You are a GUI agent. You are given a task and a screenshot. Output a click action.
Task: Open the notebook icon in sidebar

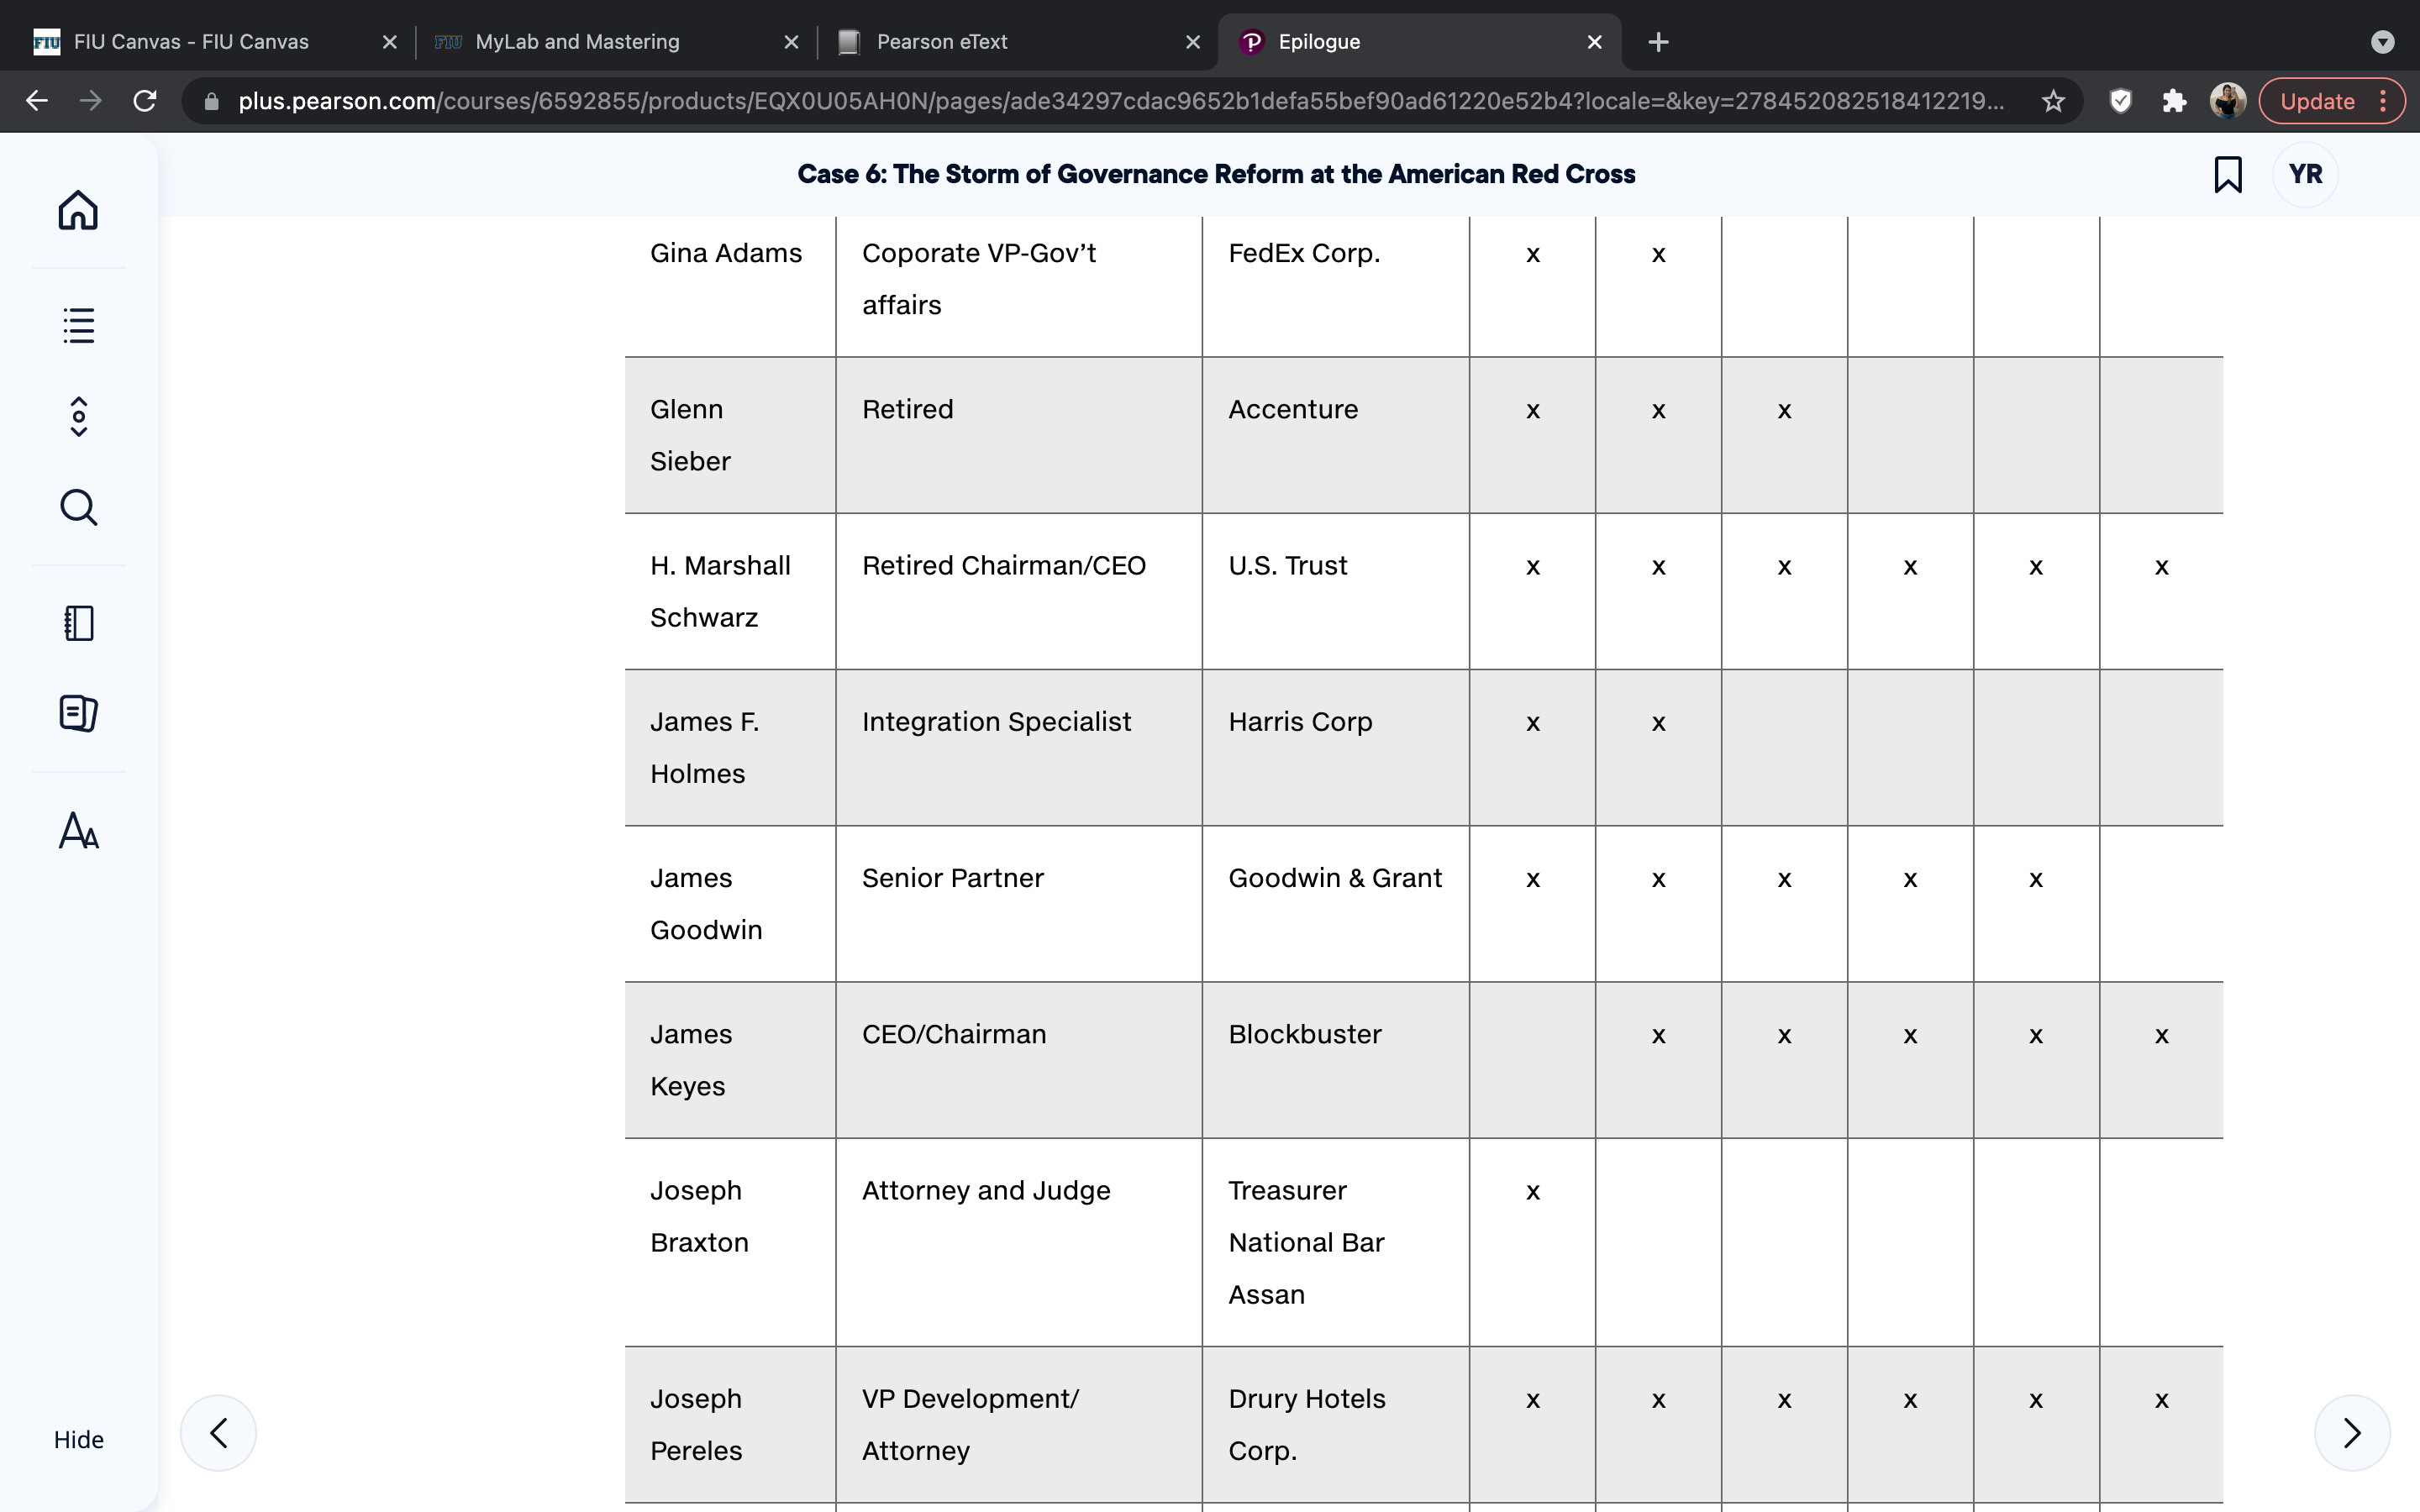78,623
